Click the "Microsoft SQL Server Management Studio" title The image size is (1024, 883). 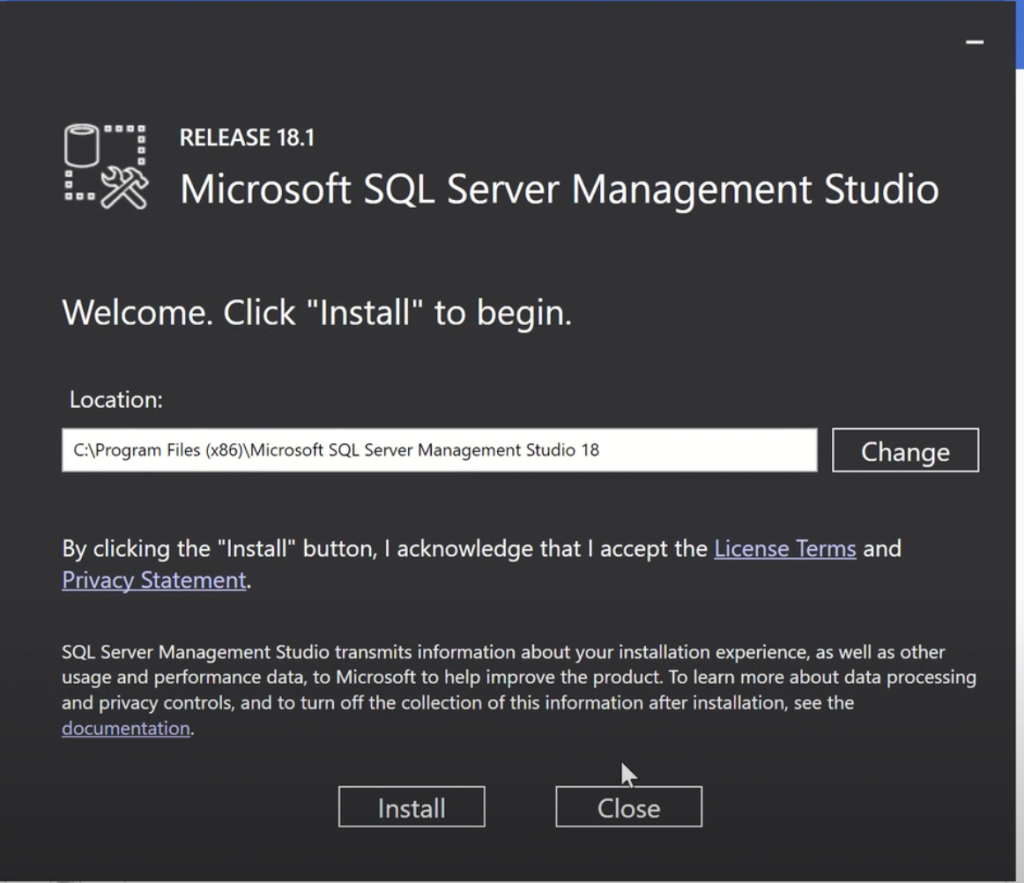[x=559, y=189]
